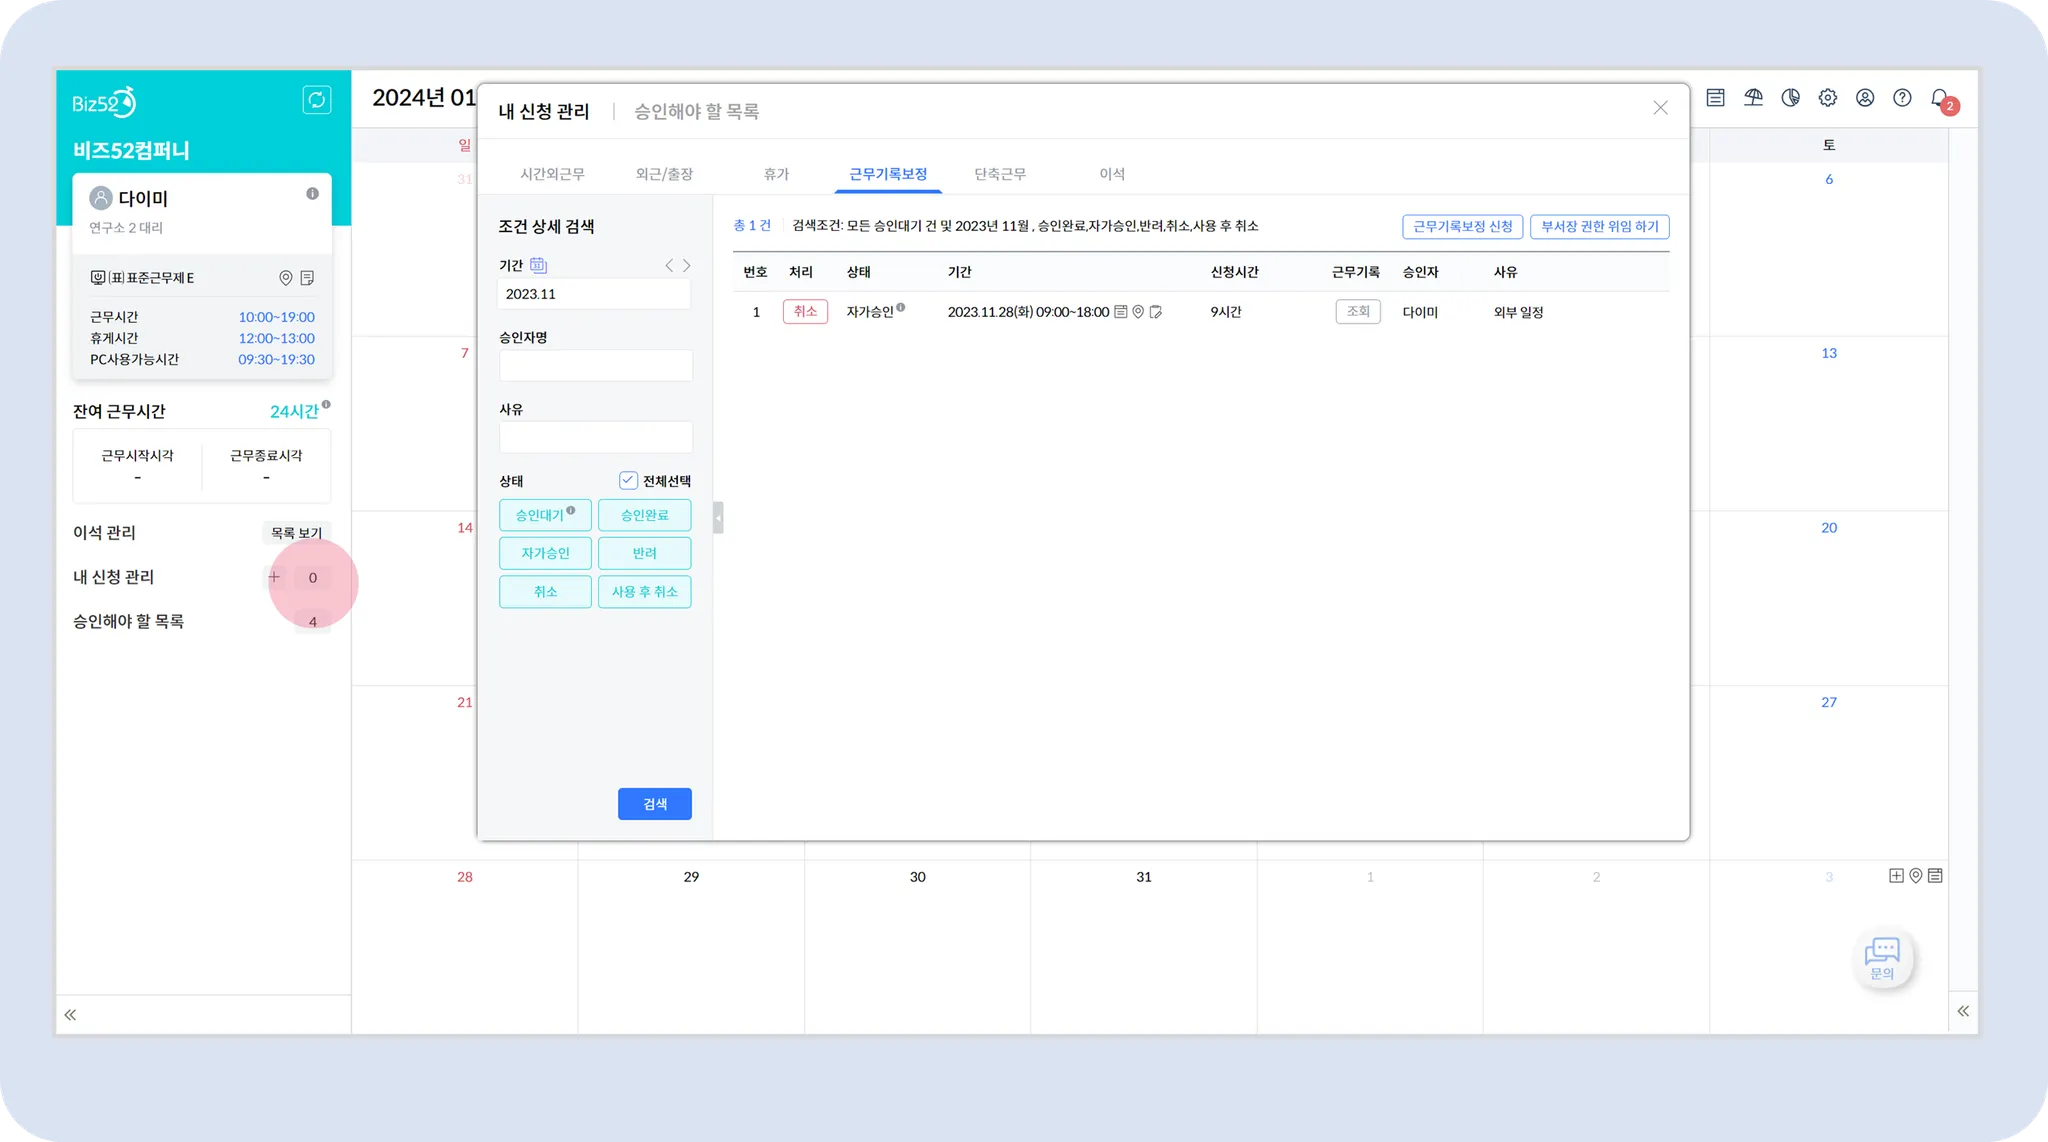Toggle the 반려 status filter
Viewport: 2048px width, 1142px height.
click(x=644, y=553)
